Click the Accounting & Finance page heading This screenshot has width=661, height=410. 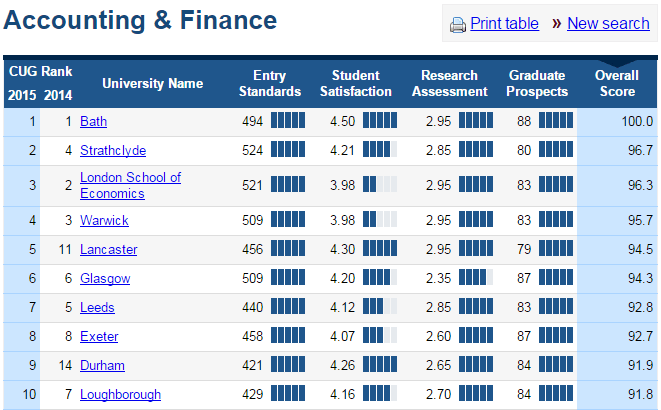point(140,20)
